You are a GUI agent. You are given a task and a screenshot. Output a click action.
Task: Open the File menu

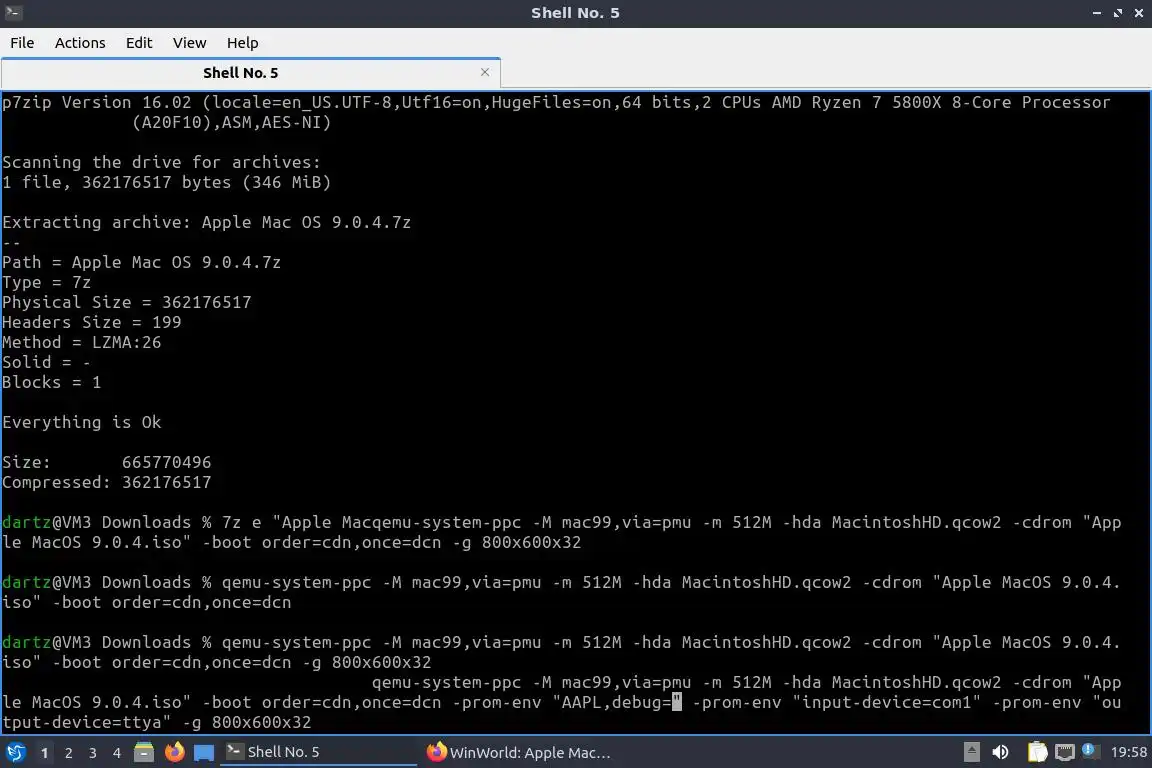22,43
